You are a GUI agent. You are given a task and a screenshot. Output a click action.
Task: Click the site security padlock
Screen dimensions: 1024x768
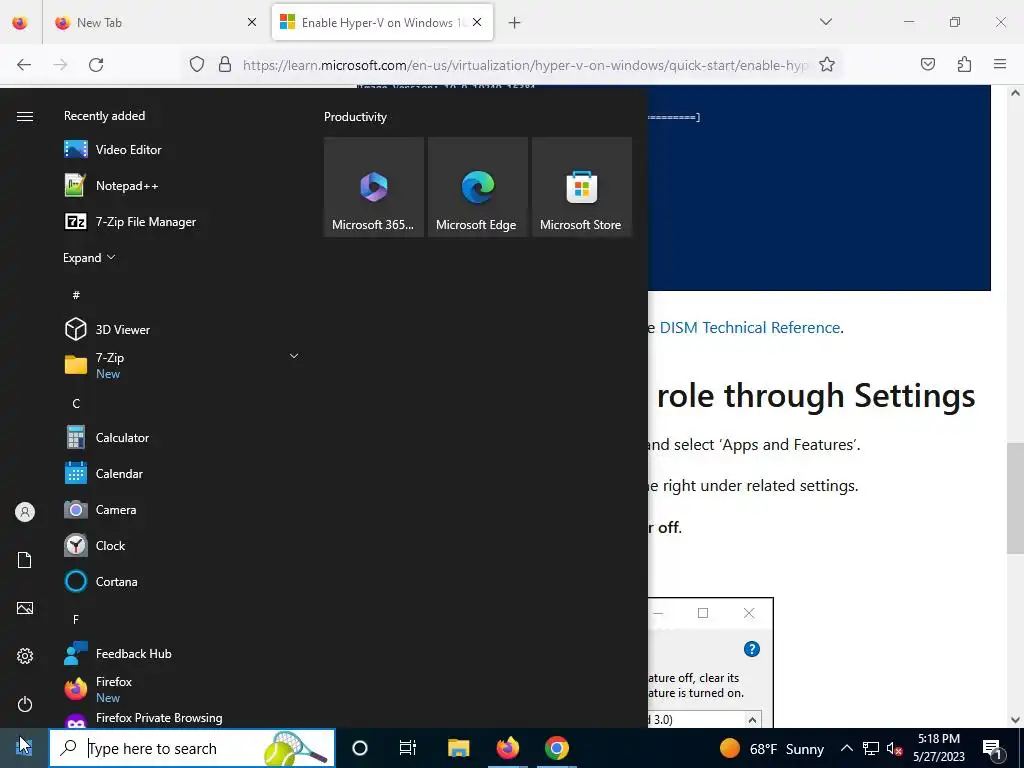(x=225, y=64)
